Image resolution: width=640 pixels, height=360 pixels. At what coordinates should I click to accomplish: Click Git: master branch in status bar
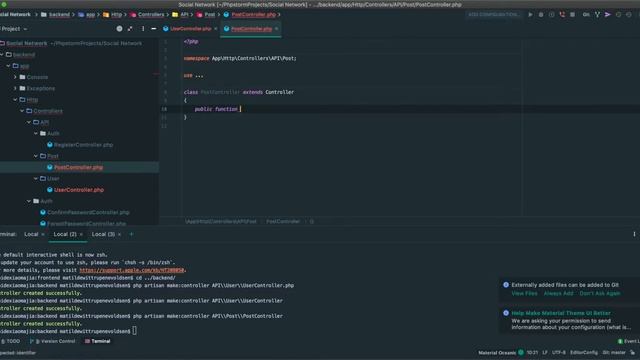[x=614, y=353]
